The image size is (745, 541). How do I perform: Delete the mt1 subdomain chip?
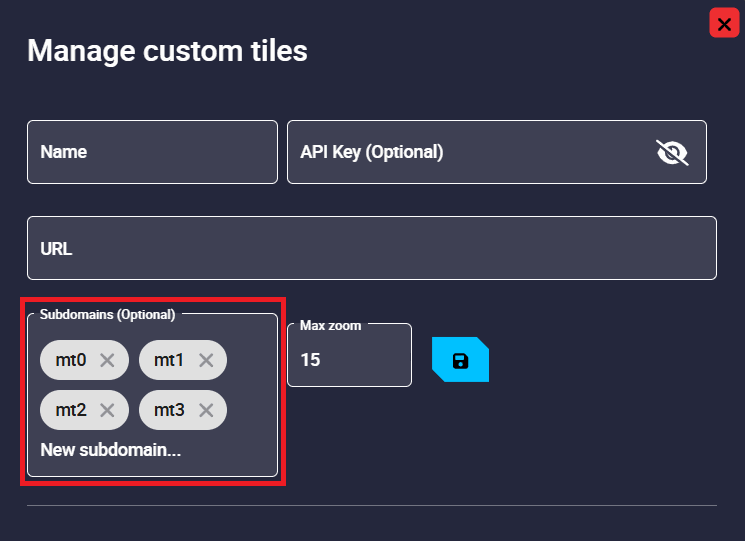pyautogui.click(x=206, y=360)
